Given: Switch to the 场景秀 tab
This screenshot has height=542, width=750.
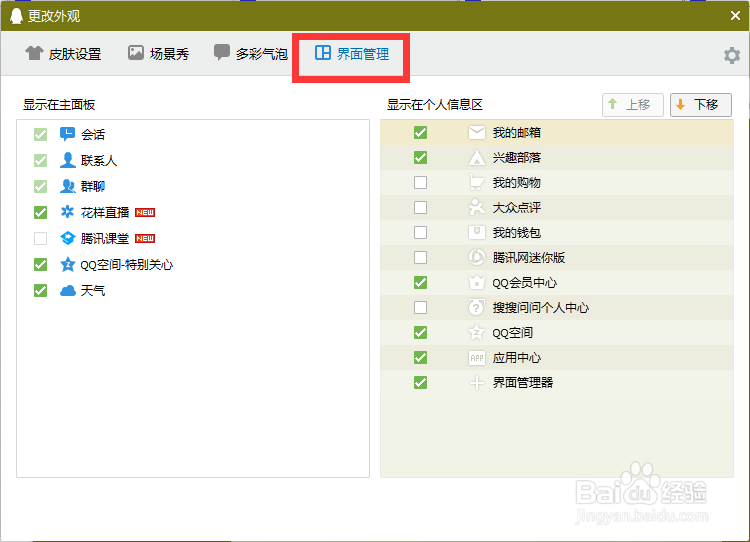Looking at the screenshot, I should (x=158, y=54).
